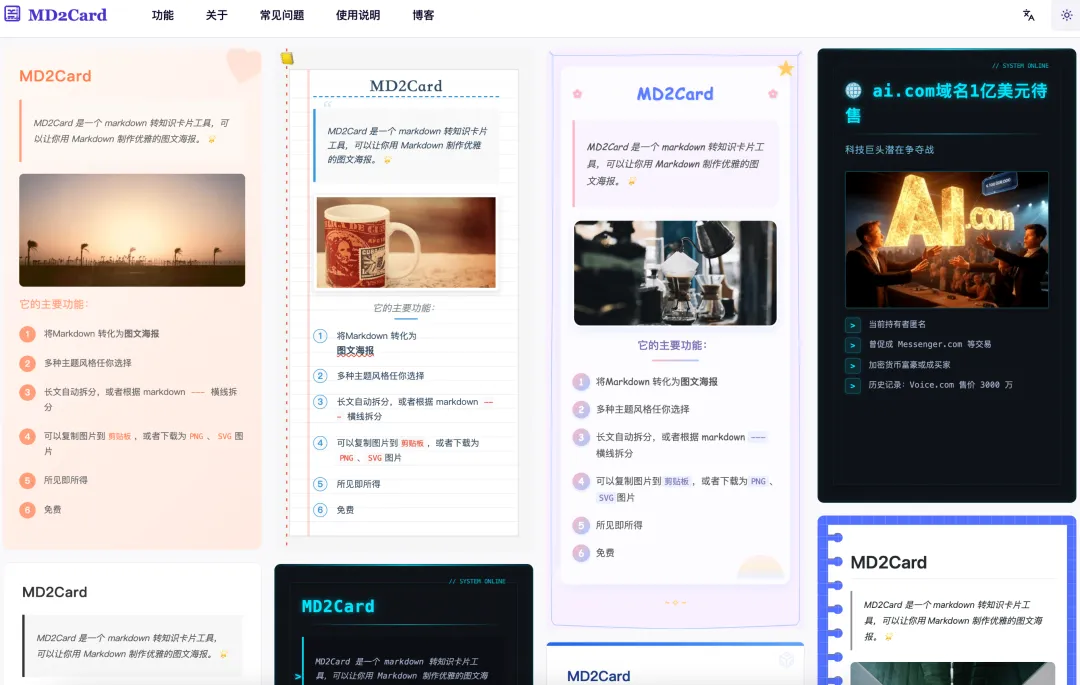Click the notebook card MD2Card heading
The width and height of the screenshot is (1080, 685).
[x=406, y=85]
